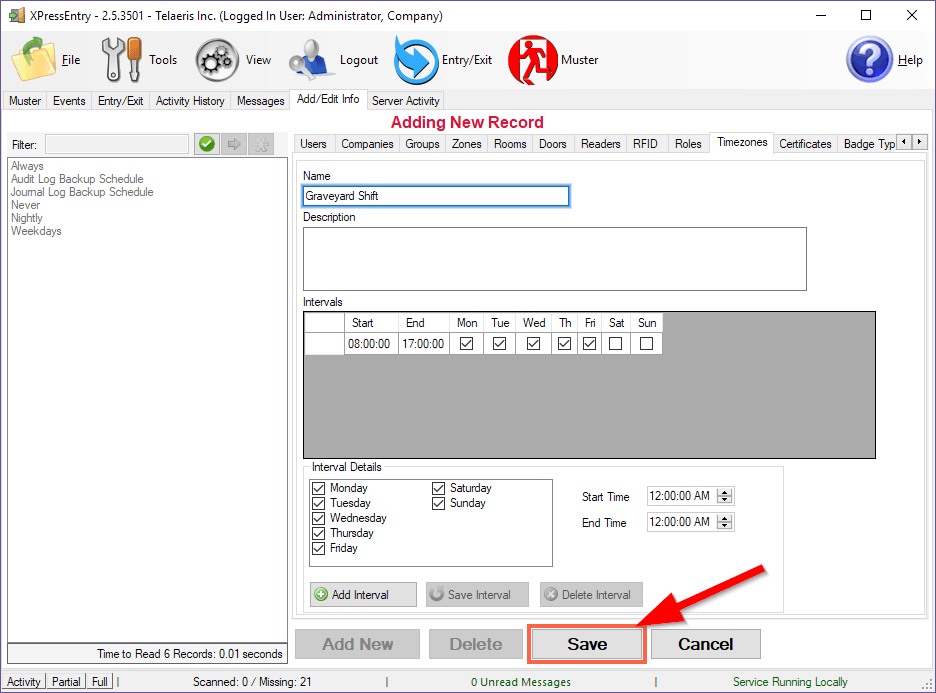Adjust End Time using spinner arrows
The height and width of the screenshot is (693, 936).
(x=726, y=522)
